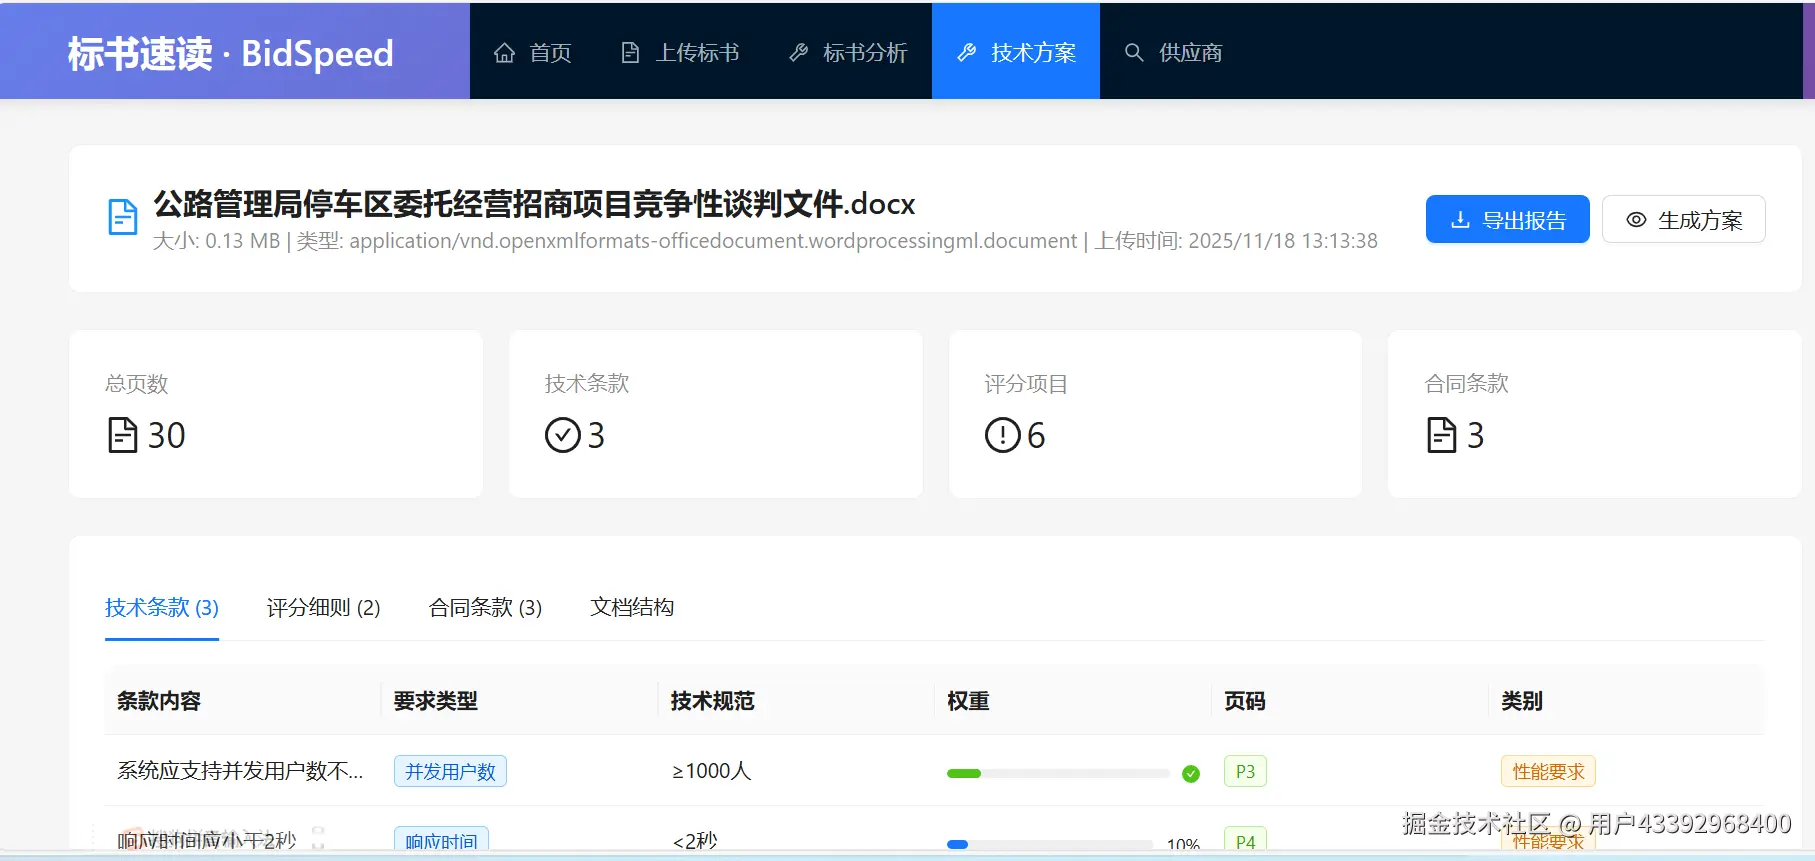Viewport: 1815px width, 861px height.
Task: Switch to the 合同条款 (3) tab
Action: (x=485, y=607)
